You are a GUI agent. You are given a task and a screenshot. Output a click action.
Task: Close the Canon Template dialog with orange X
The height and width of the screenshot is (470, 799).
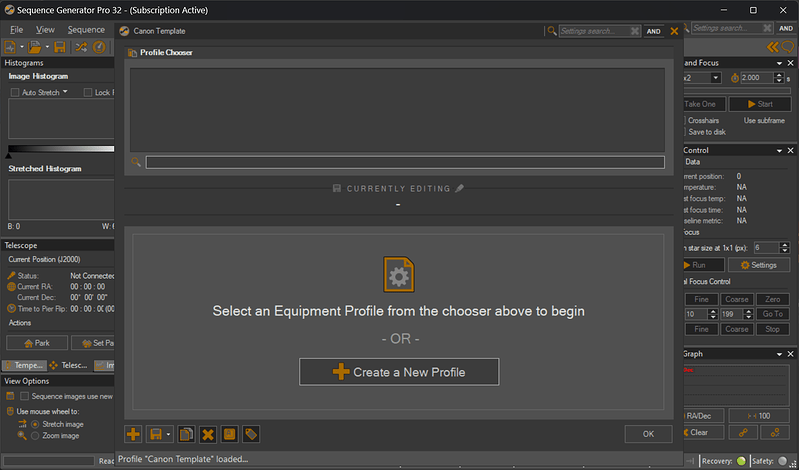[674, 31]
